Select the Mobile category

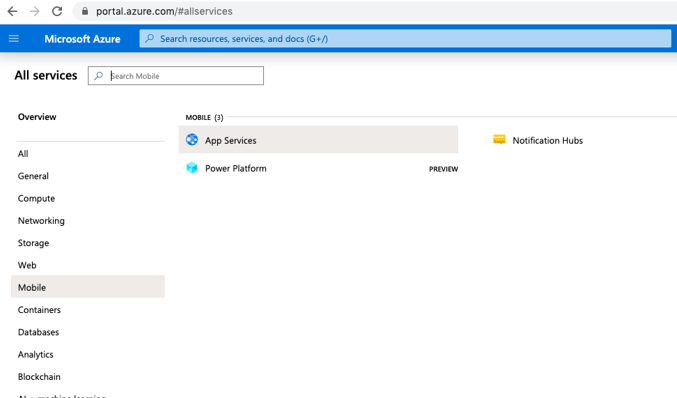(x=88, y=287)
